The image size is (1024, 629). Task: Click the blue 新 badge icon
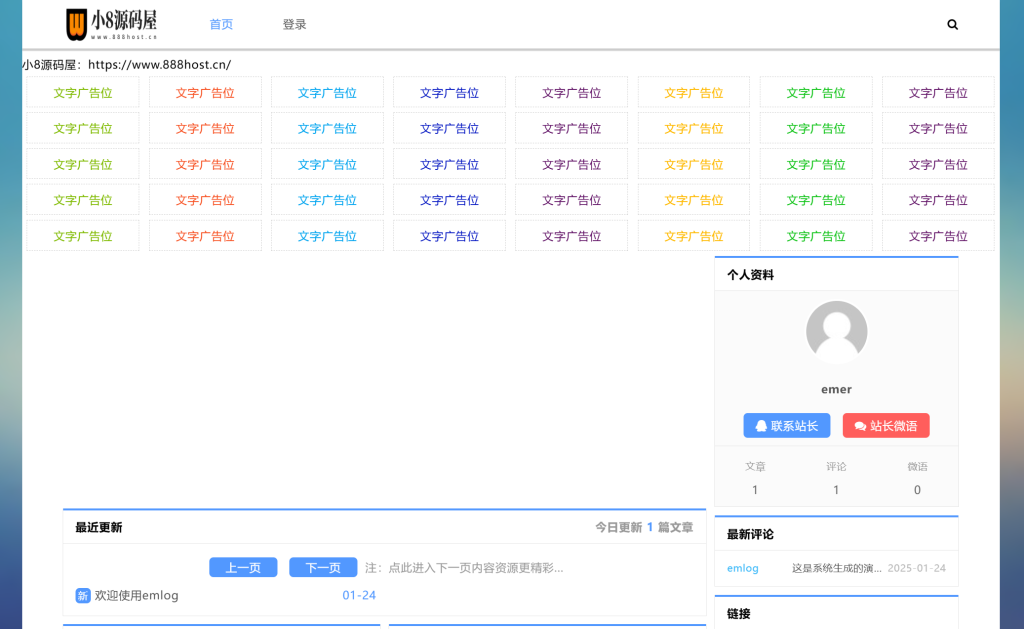click(83, 596)
